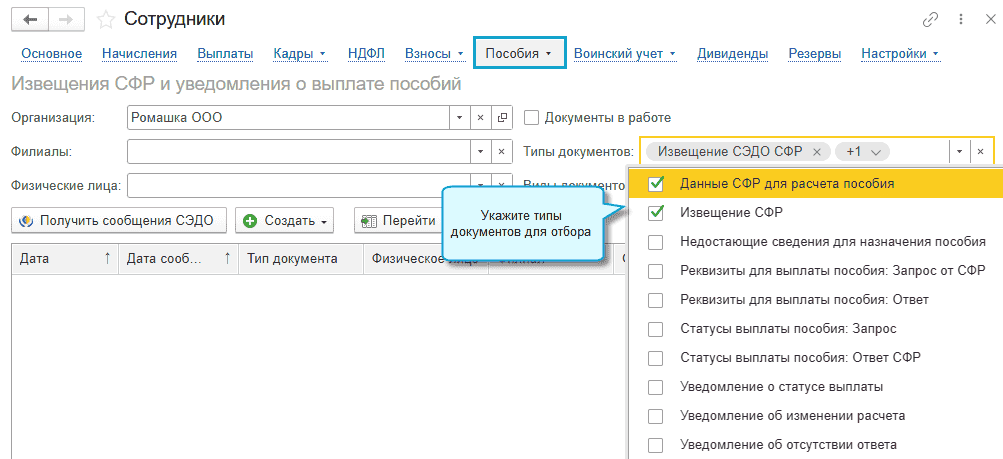Screen dimensions: 1003x459
Task: Check Недостающие сведения для назначения пособия
Action: [656, 242]
